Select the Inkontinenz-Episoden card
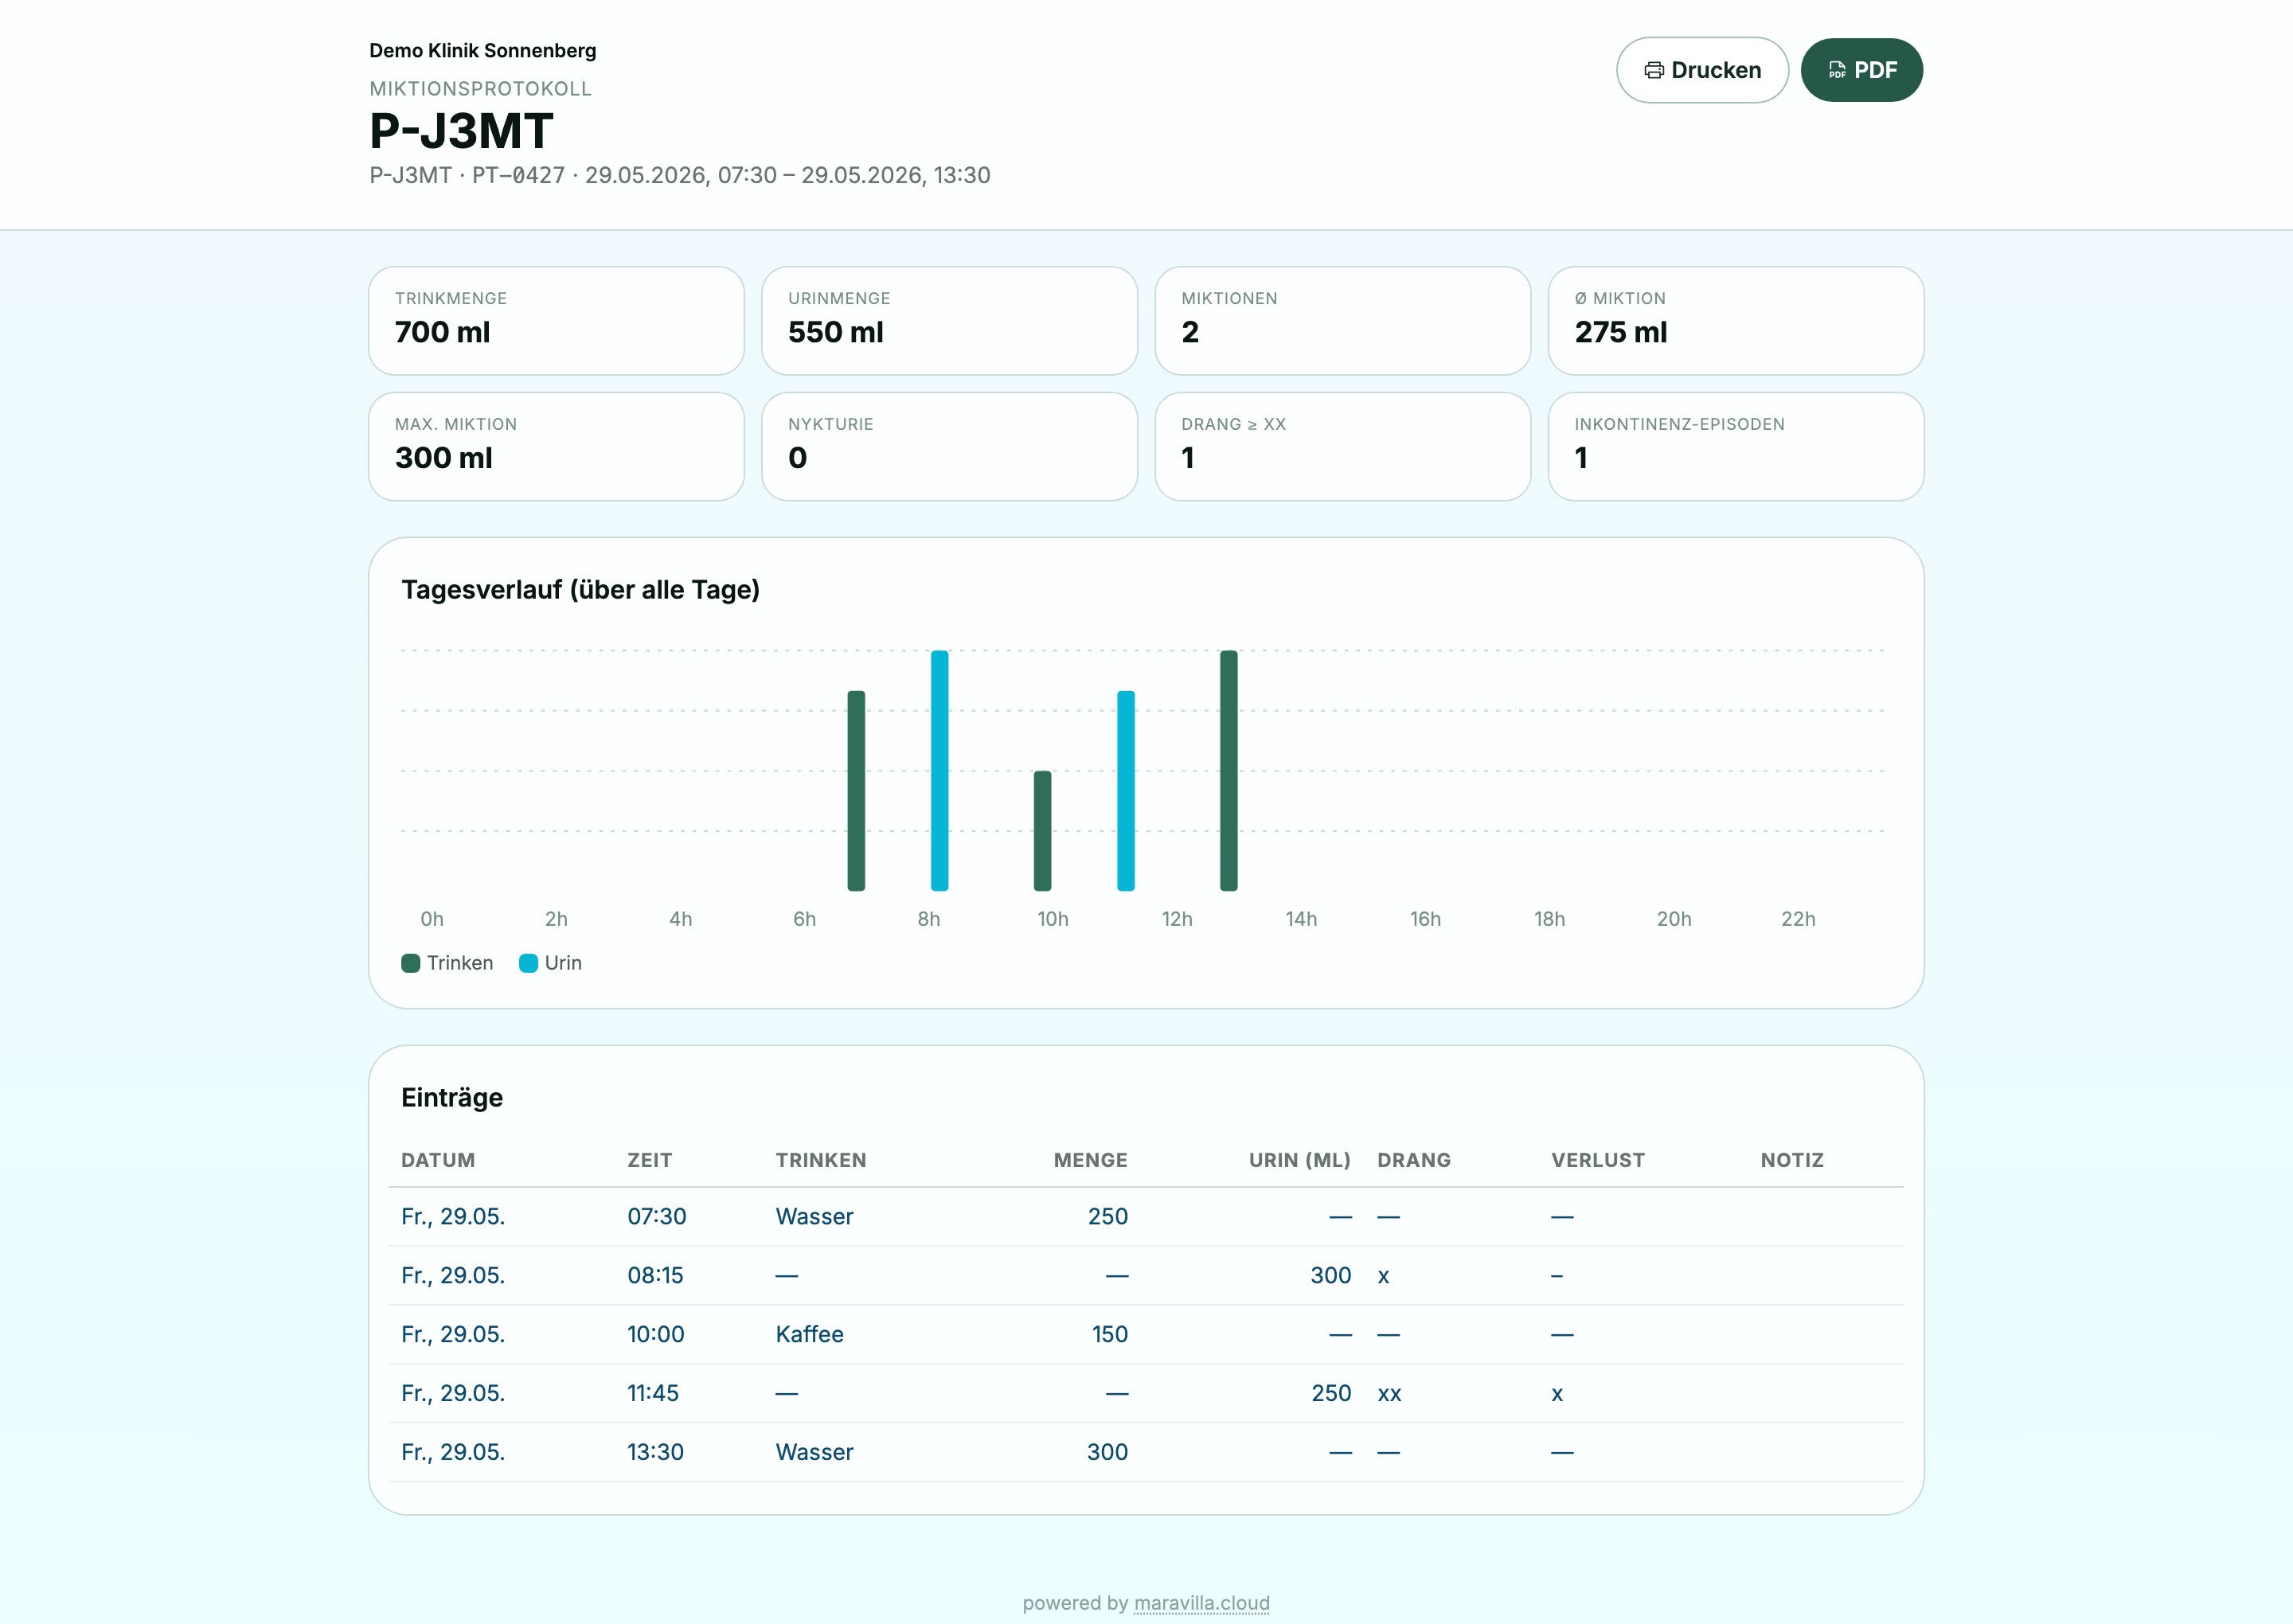 (1735, 446)
